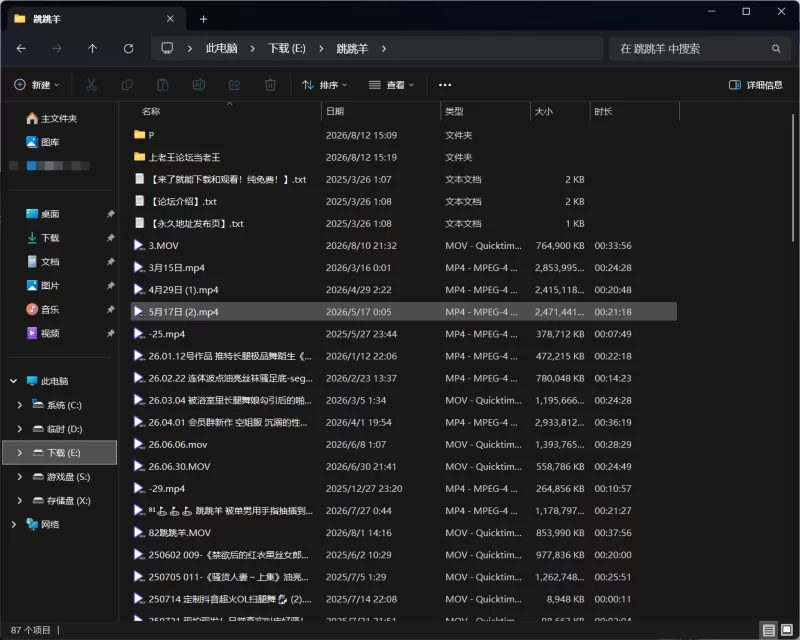Click the Rename toolbar icon

[198, 85]
